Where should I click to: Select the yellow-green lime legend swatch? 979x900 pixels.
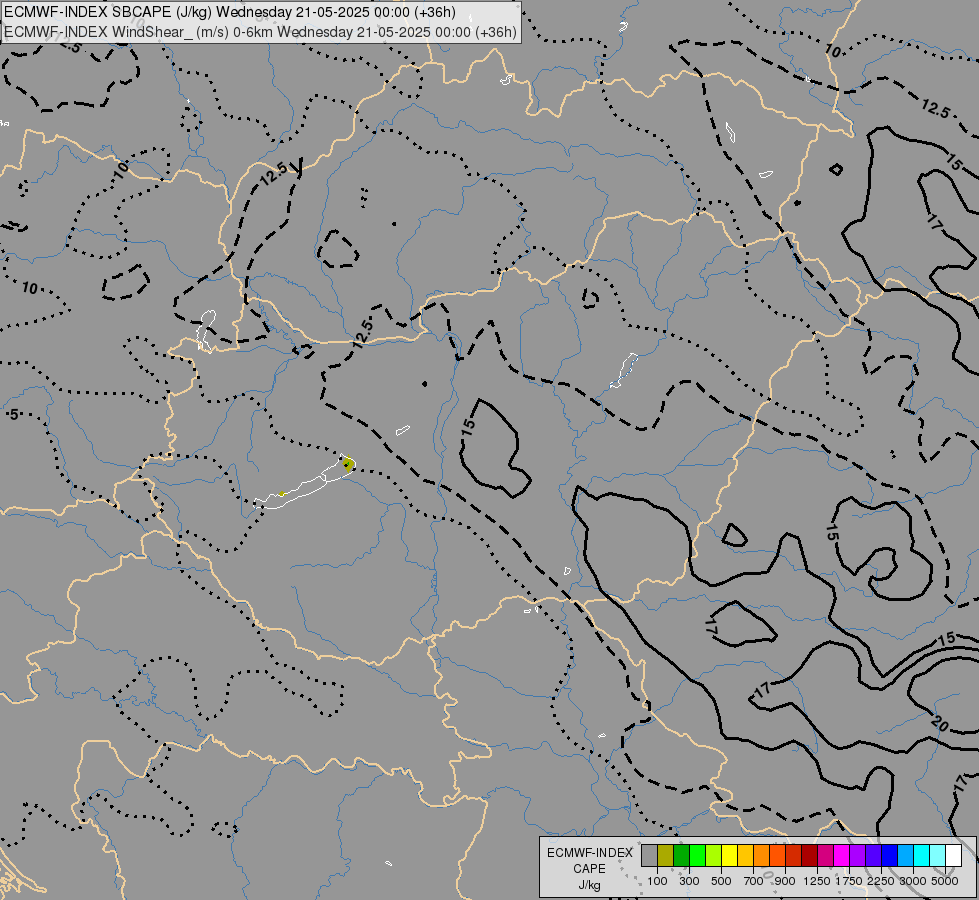(714, 855)
